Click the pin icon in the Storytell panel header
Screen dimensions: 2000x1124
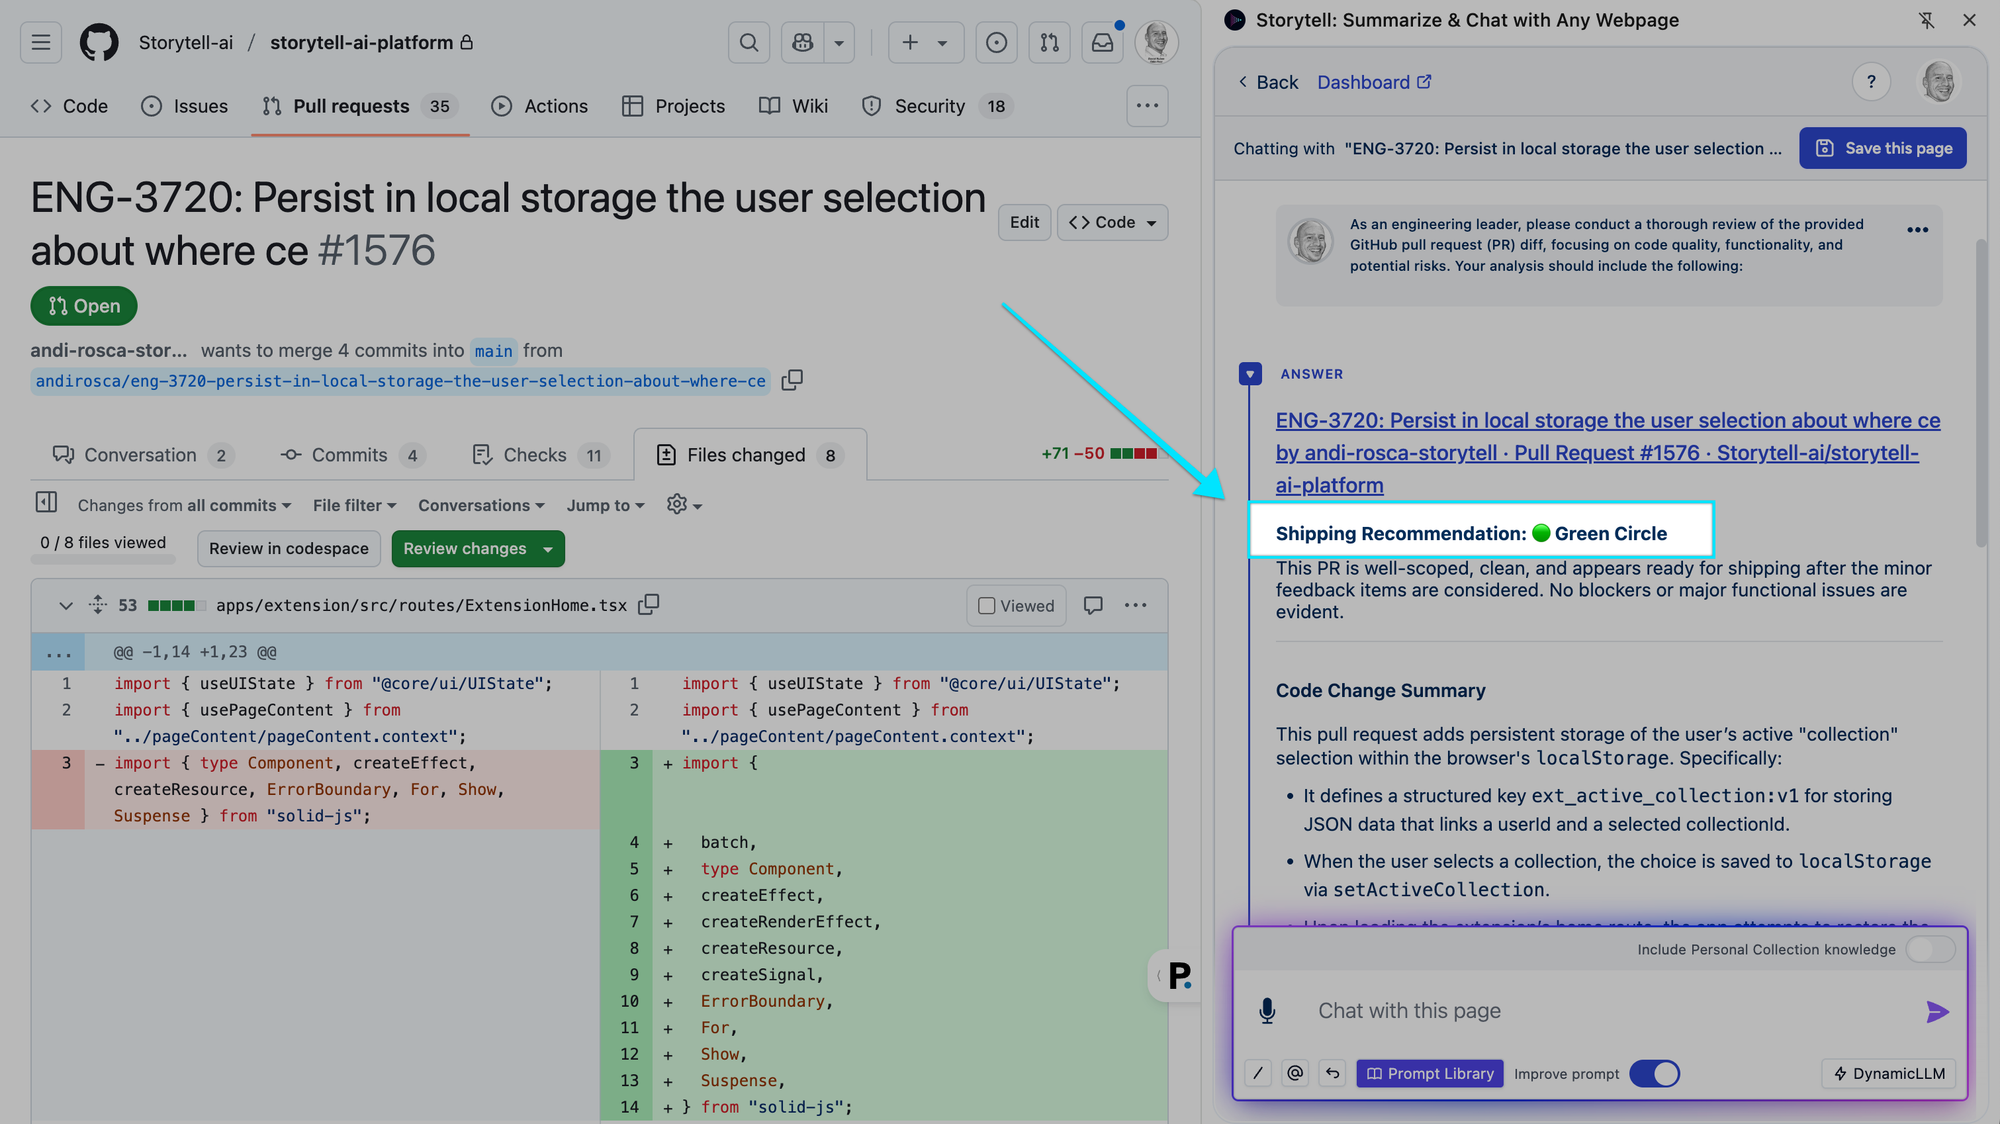[1926, 20]
